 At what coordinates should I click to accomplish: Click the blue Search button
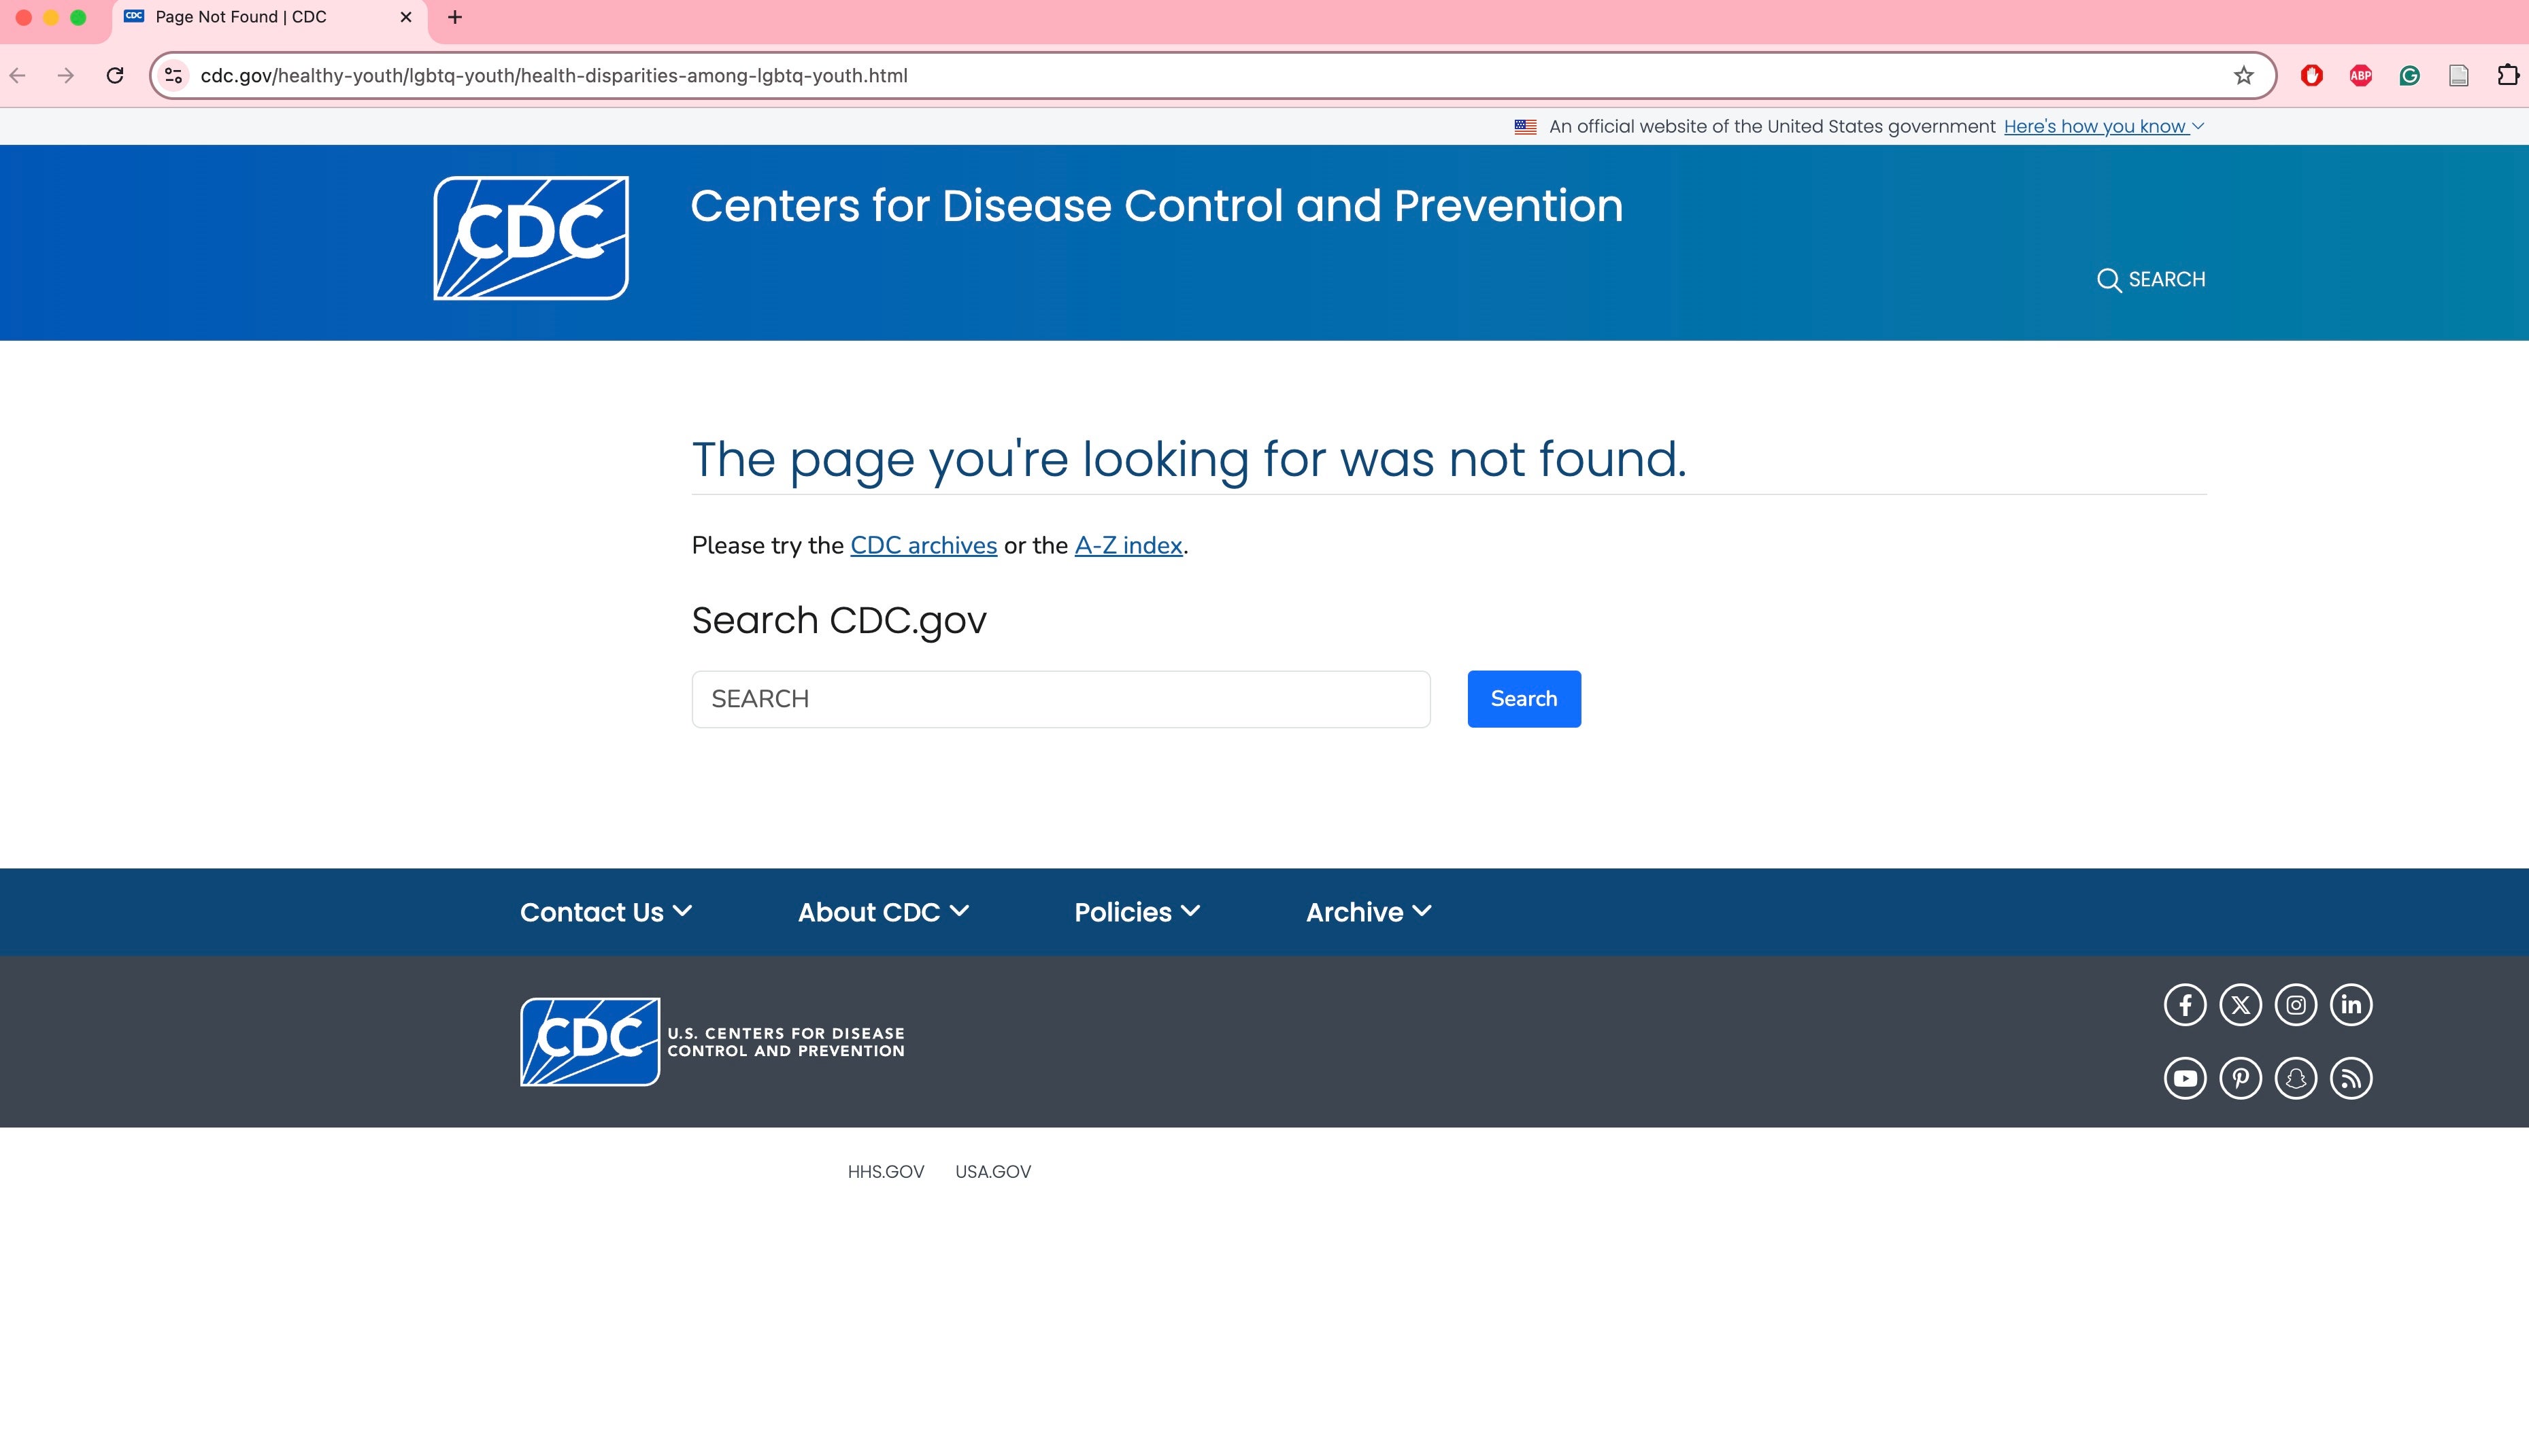coord(1524,699)
